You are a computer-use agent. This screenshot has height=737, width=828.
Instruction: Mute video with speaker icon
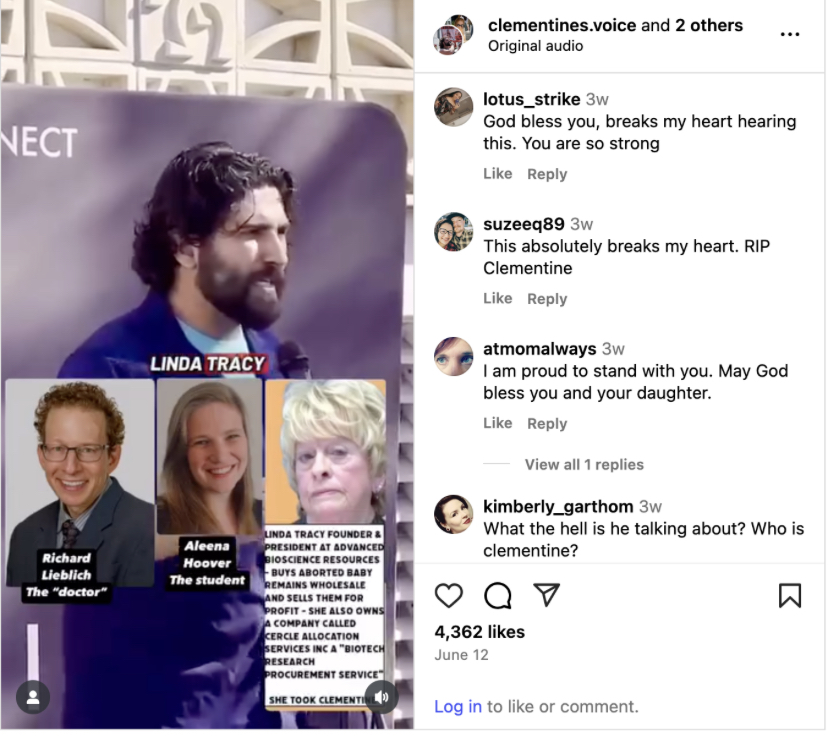pos(381,697)
